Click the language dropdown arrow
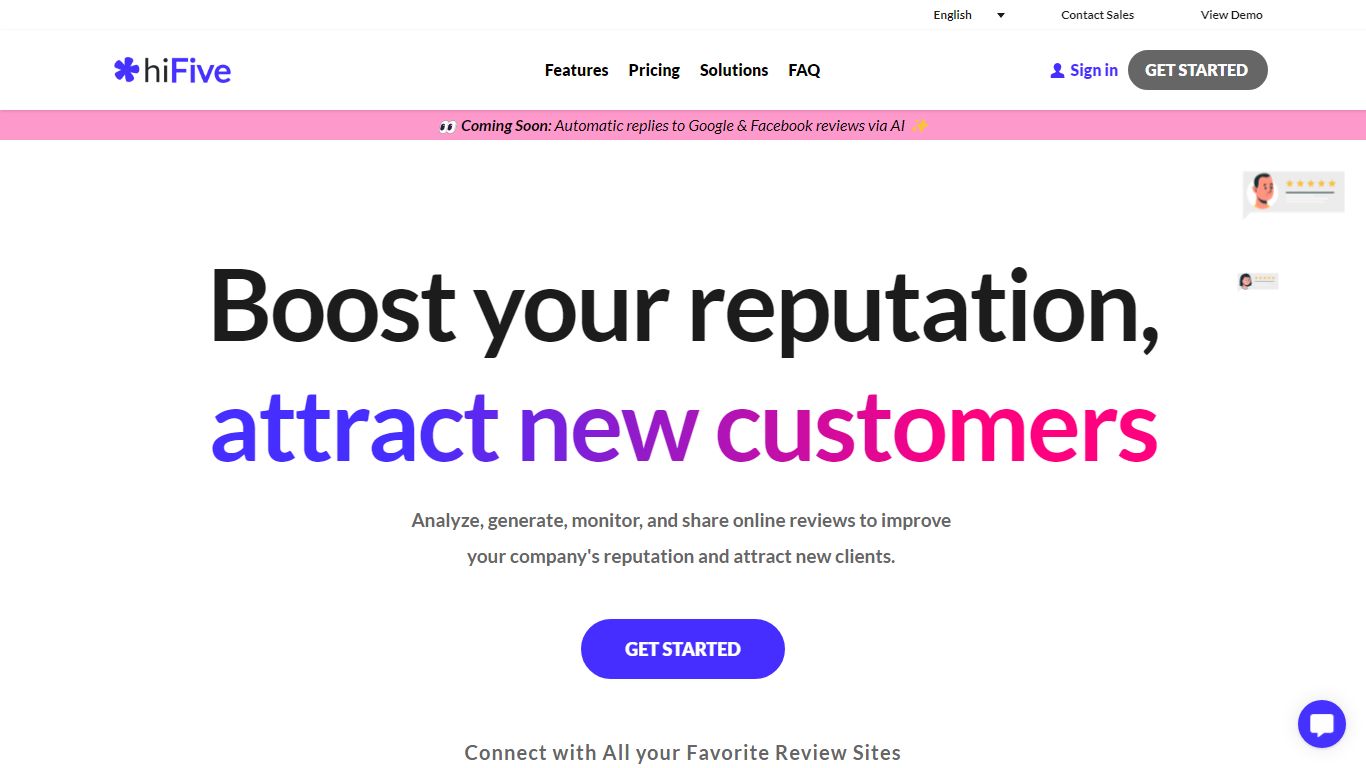The image size is (1366, 768). tap(999, 15)
